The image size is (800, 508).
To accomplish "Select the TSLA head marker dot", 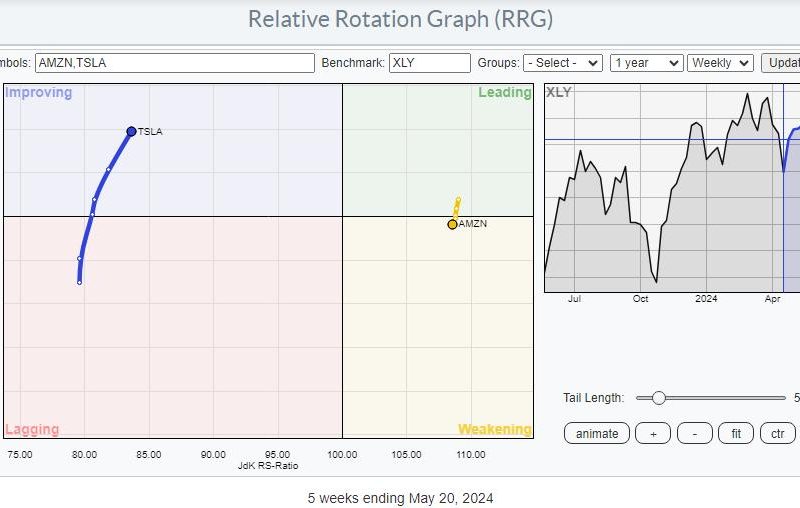I will click(131, 132).
